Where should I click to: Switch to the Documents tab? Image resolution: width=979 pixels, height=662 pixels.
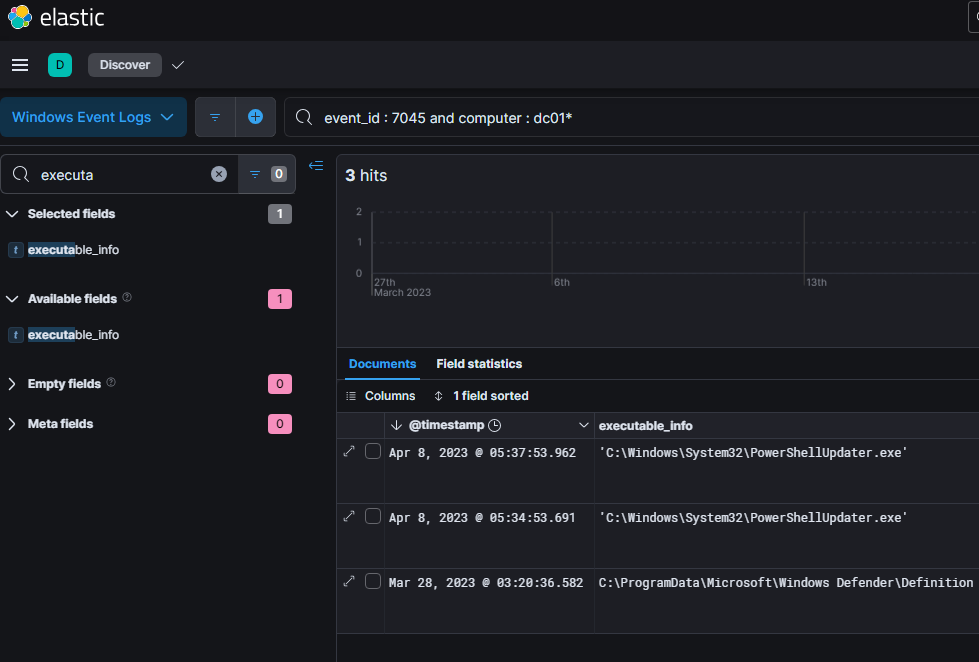382,364
